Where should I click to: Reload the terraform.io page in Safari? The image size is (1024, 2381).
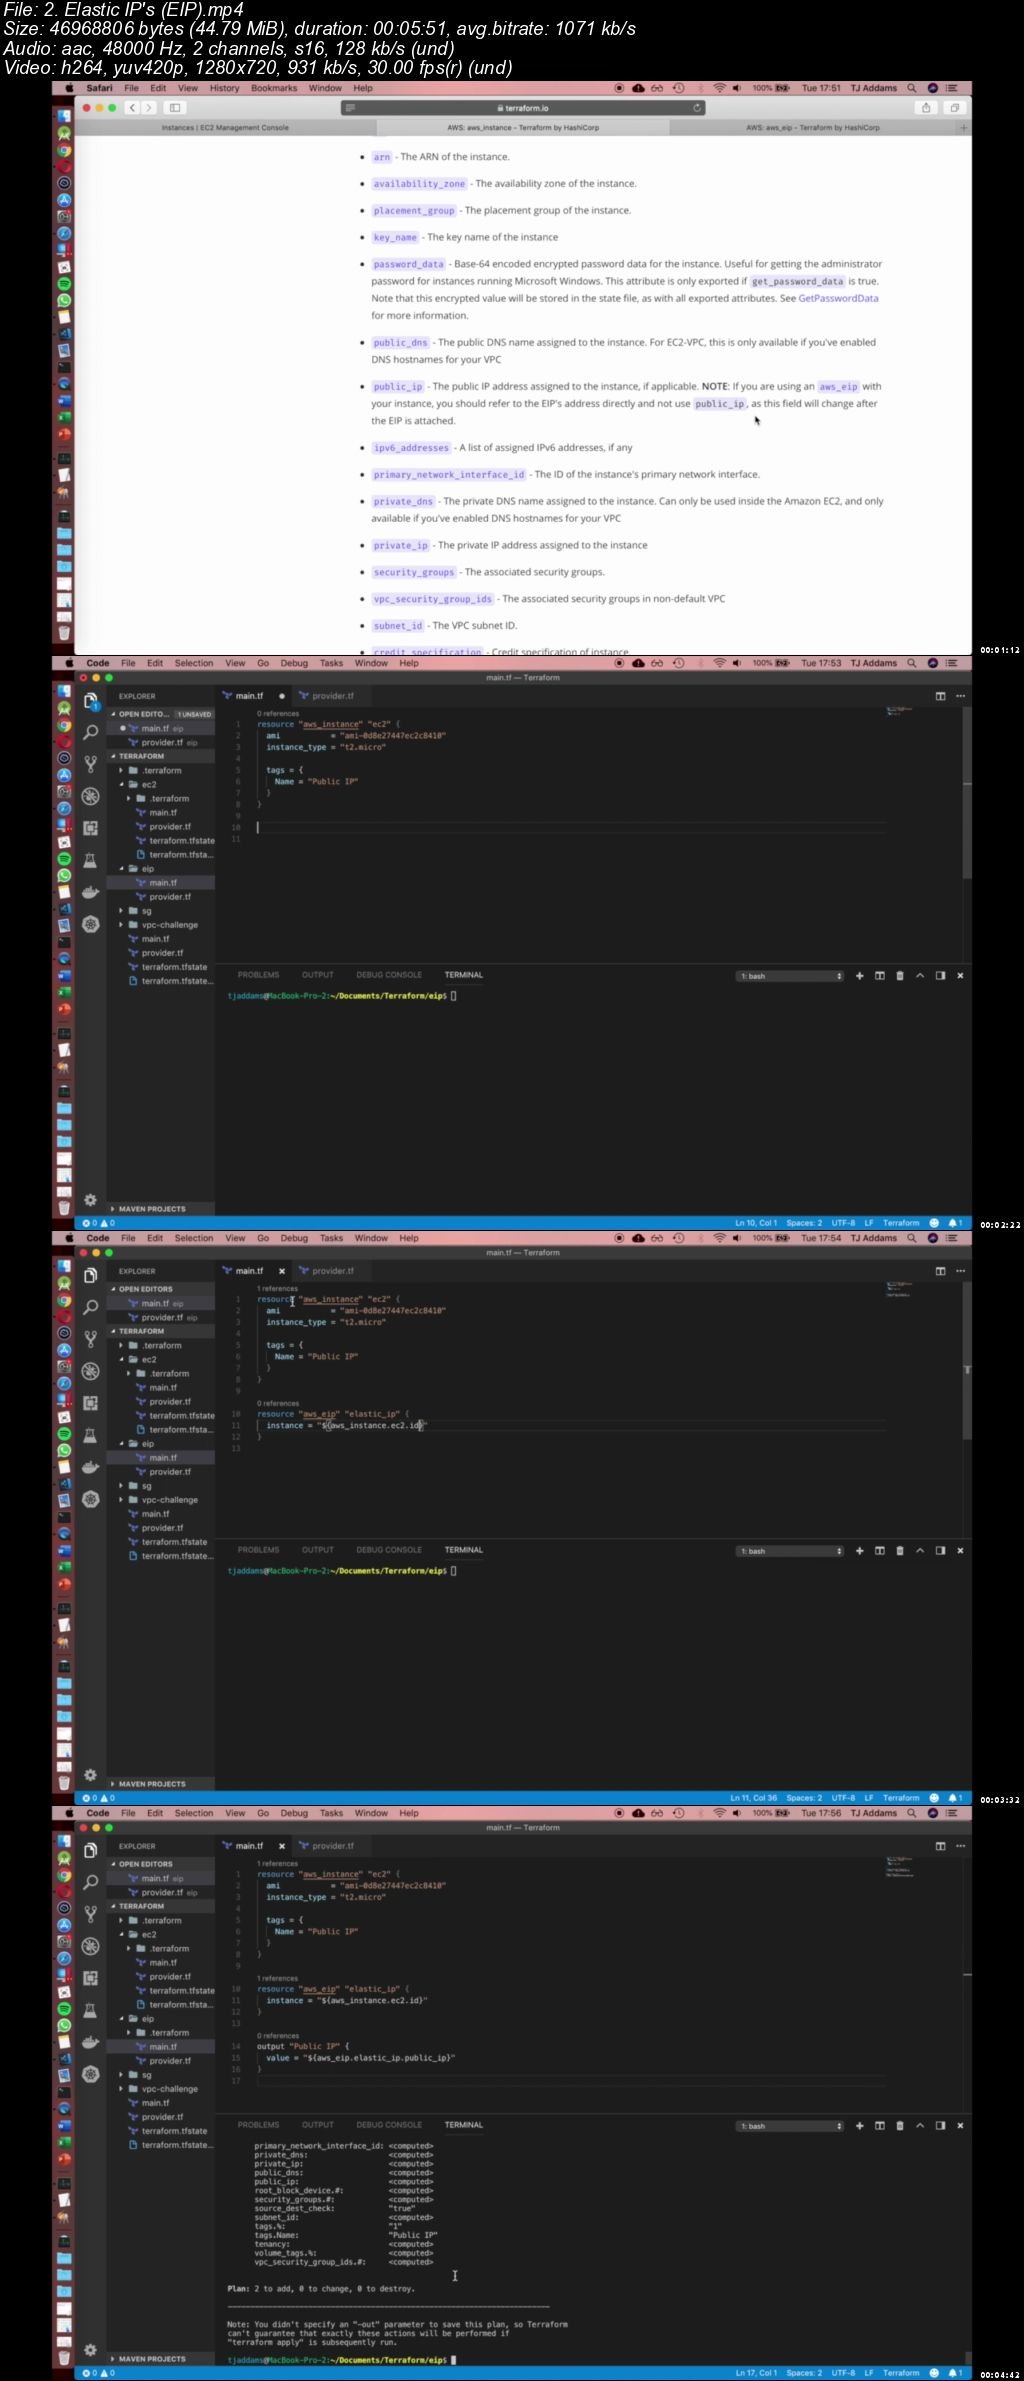[x=697, y=108]
